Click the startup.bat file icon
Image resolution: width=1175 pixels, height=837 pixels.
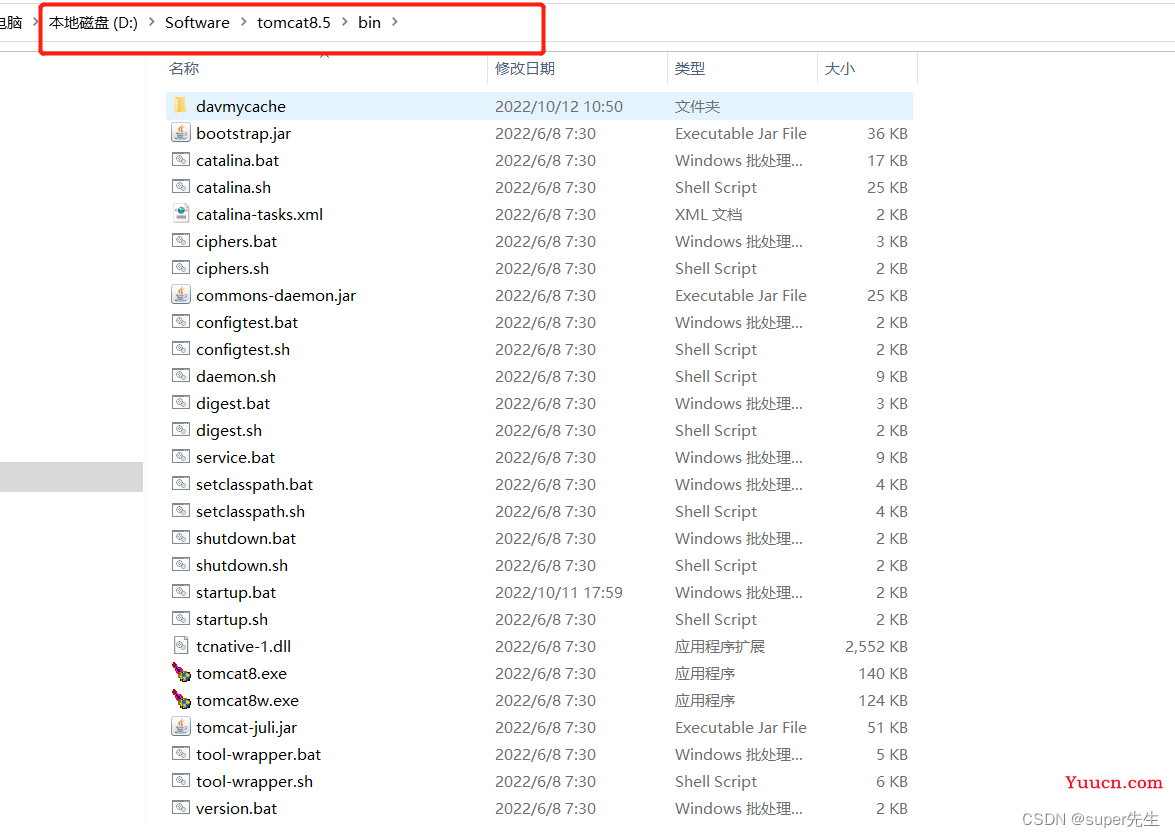pos(181,591)
